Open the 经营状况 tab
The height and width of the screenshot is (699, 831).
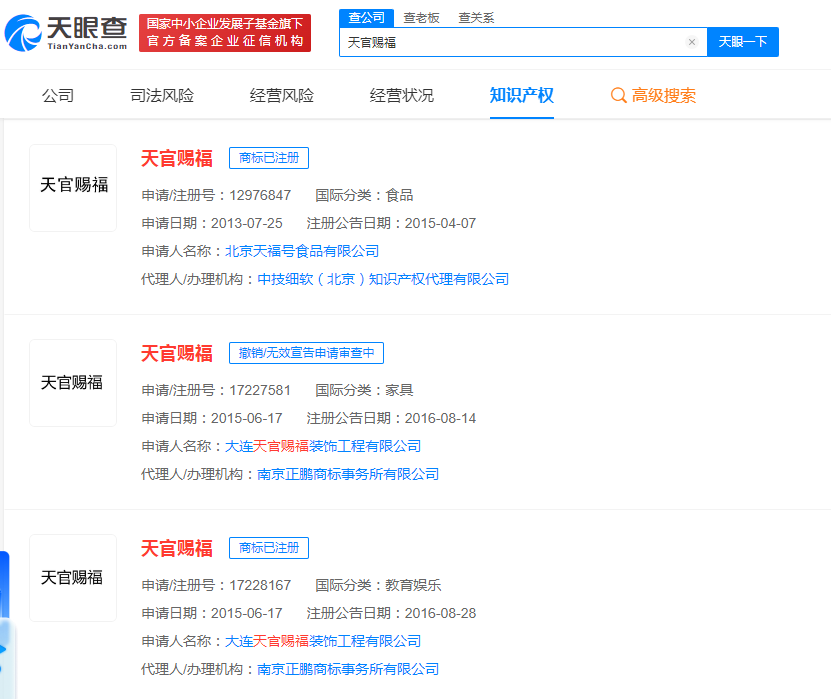click(401, 95)
